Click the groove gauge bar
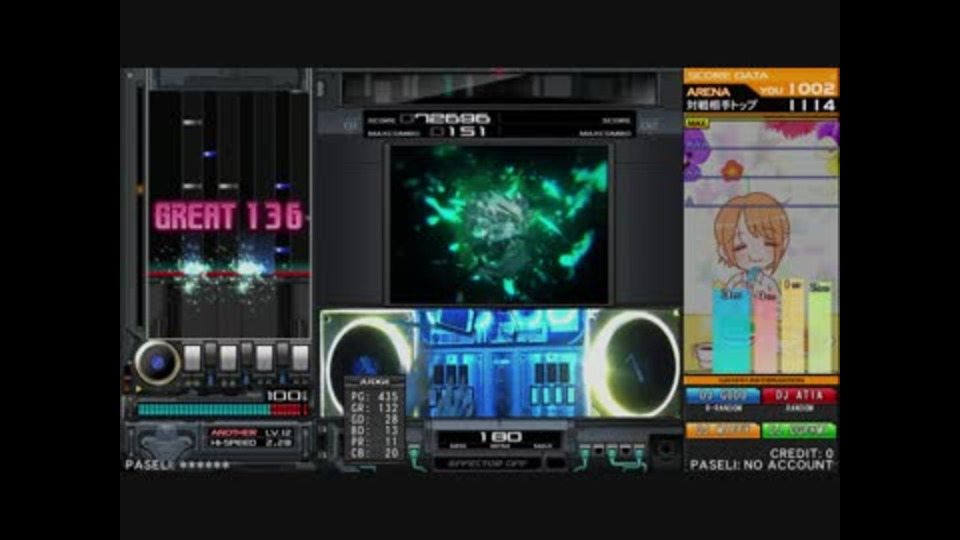Image resolution: width=960 pixels, height=540 pixels. pos(223,410)
